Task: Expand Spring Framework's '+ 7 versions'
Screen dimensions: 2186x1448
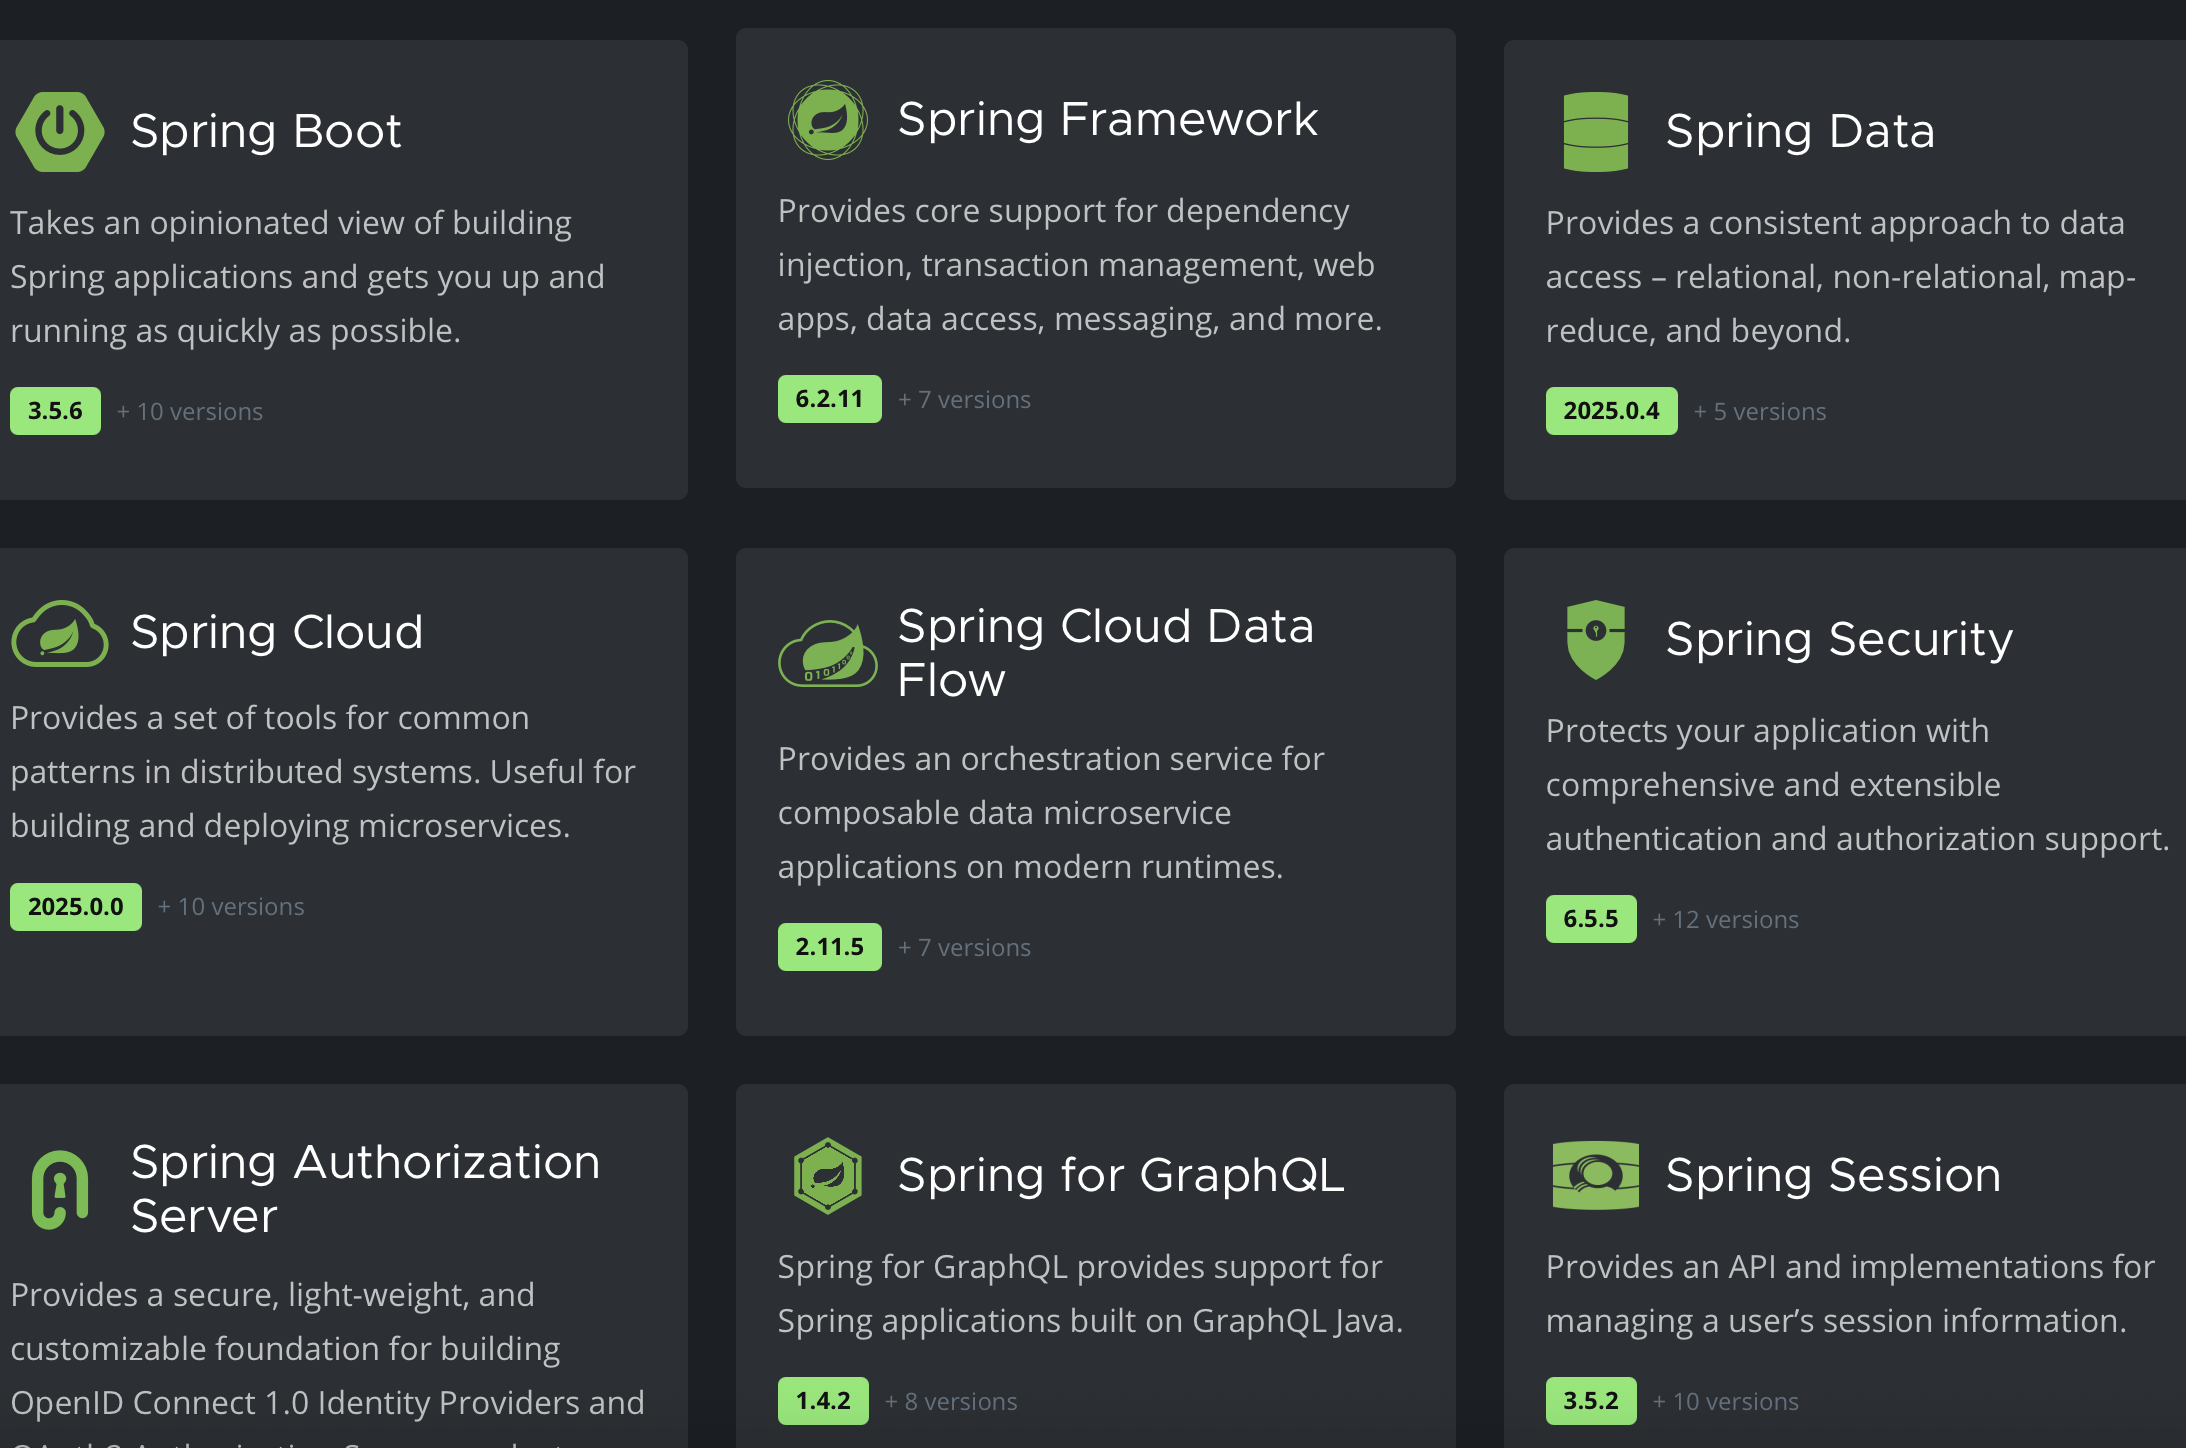Action: click(x=964, y=400)
